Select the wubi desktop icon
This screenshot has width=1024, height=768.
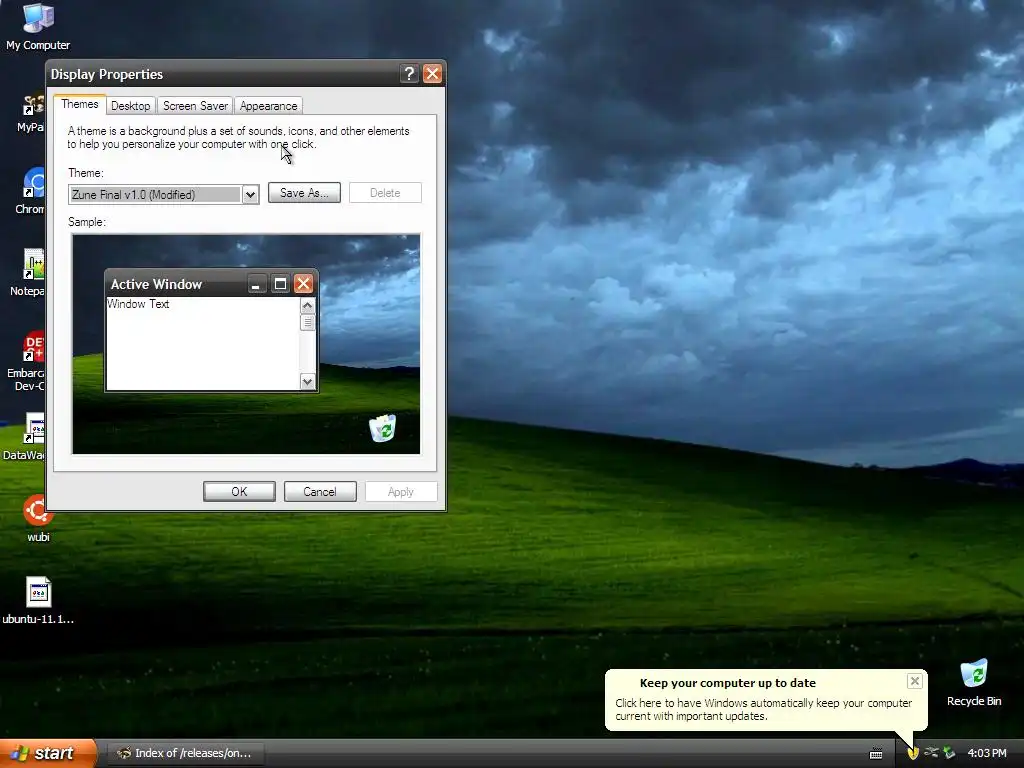[38, 519]
